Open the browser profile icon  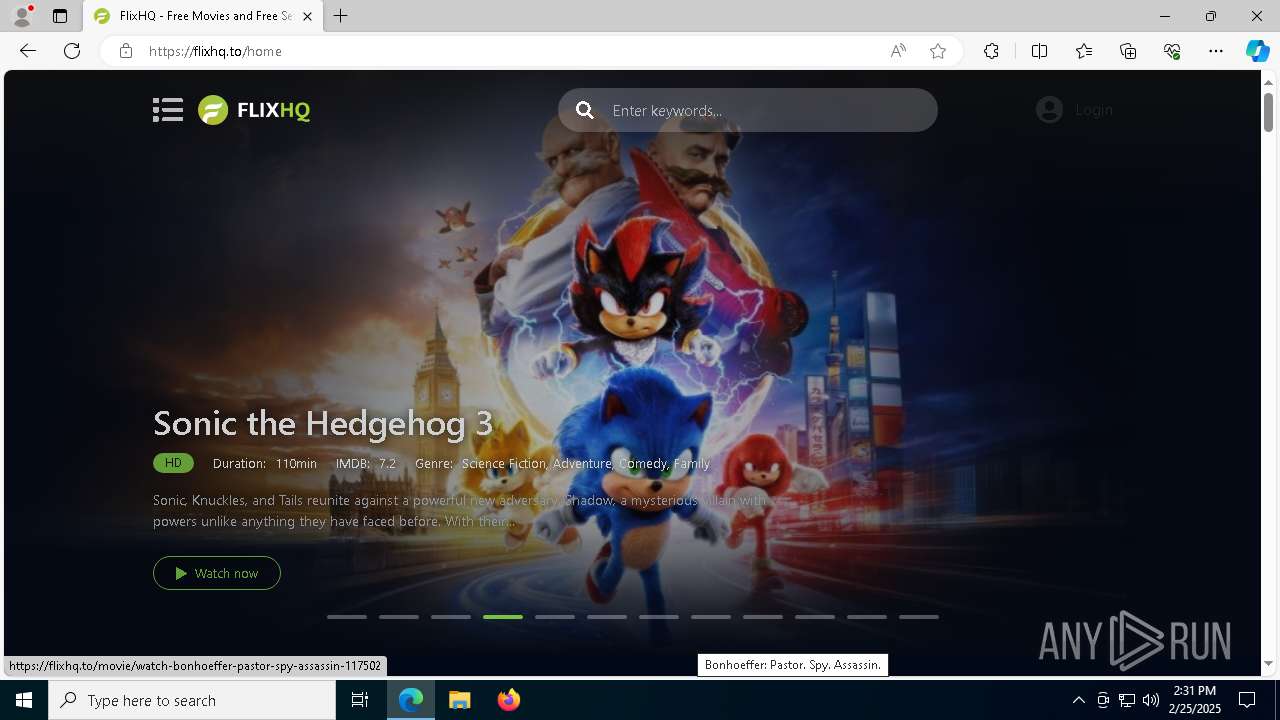(22, 16)
